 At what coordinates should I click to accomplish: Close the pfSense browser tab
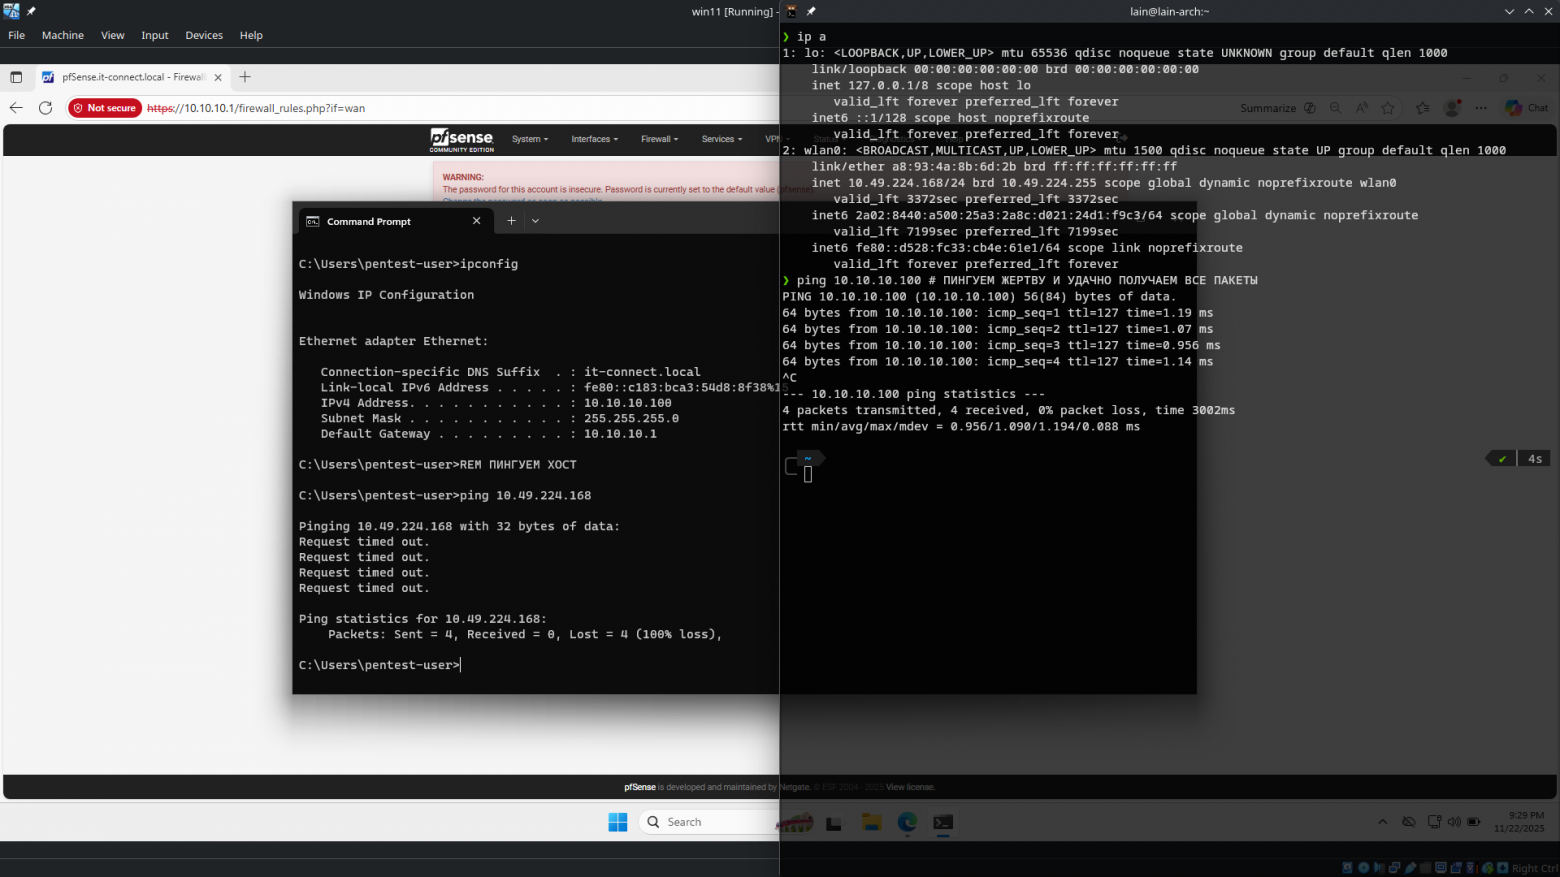tap(218, 77)
